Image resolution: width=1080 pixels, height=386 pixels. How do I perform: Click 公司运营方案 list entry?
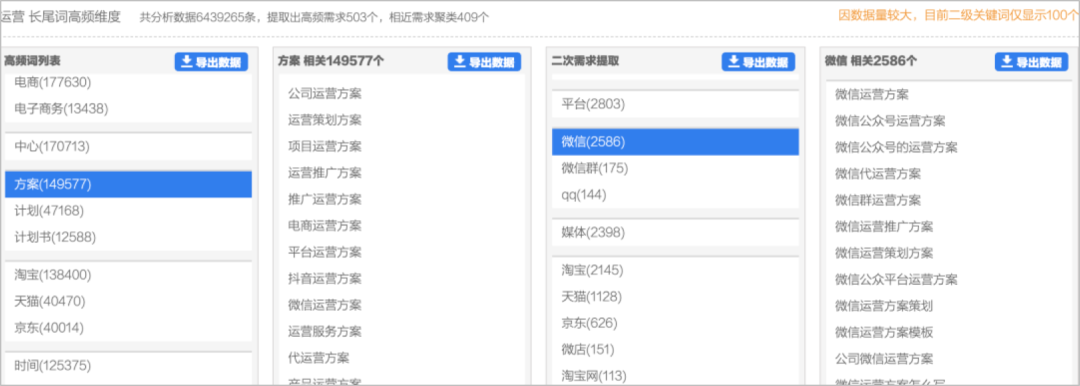[324, 94]
